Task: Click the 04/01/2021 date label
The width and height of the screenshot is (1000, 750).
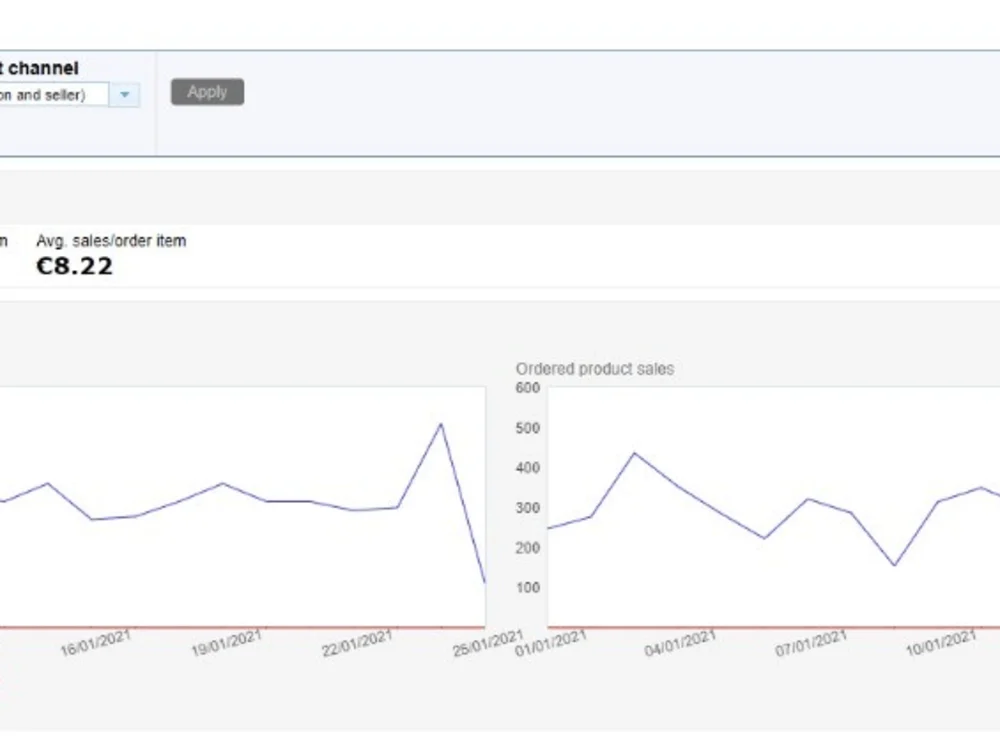Action: 680,643
